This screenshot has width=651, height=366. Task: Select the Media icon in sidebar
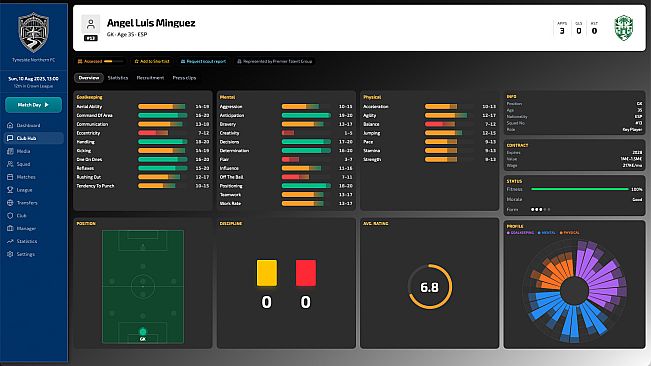pyautogui.click(x=10, y=151)
